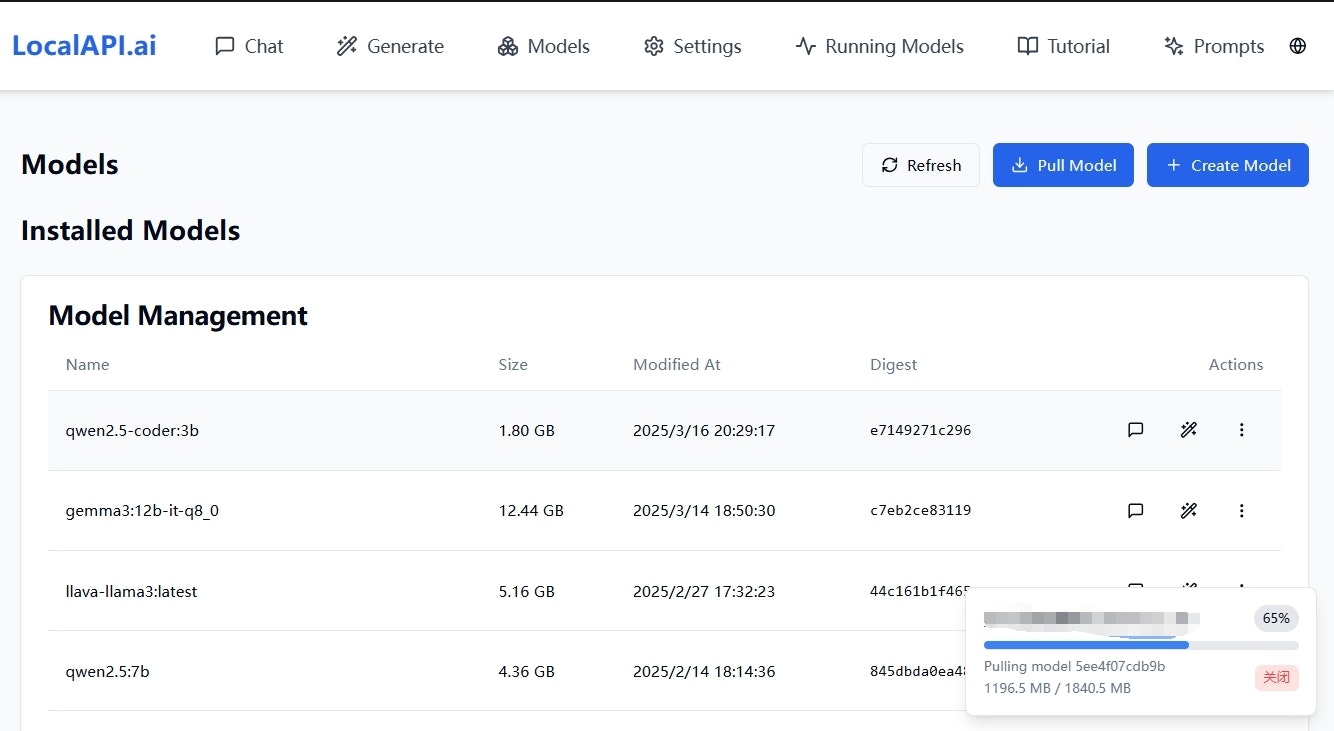Click the Name column header
This screenshot has width=1334, height=731.
point(88,364)
